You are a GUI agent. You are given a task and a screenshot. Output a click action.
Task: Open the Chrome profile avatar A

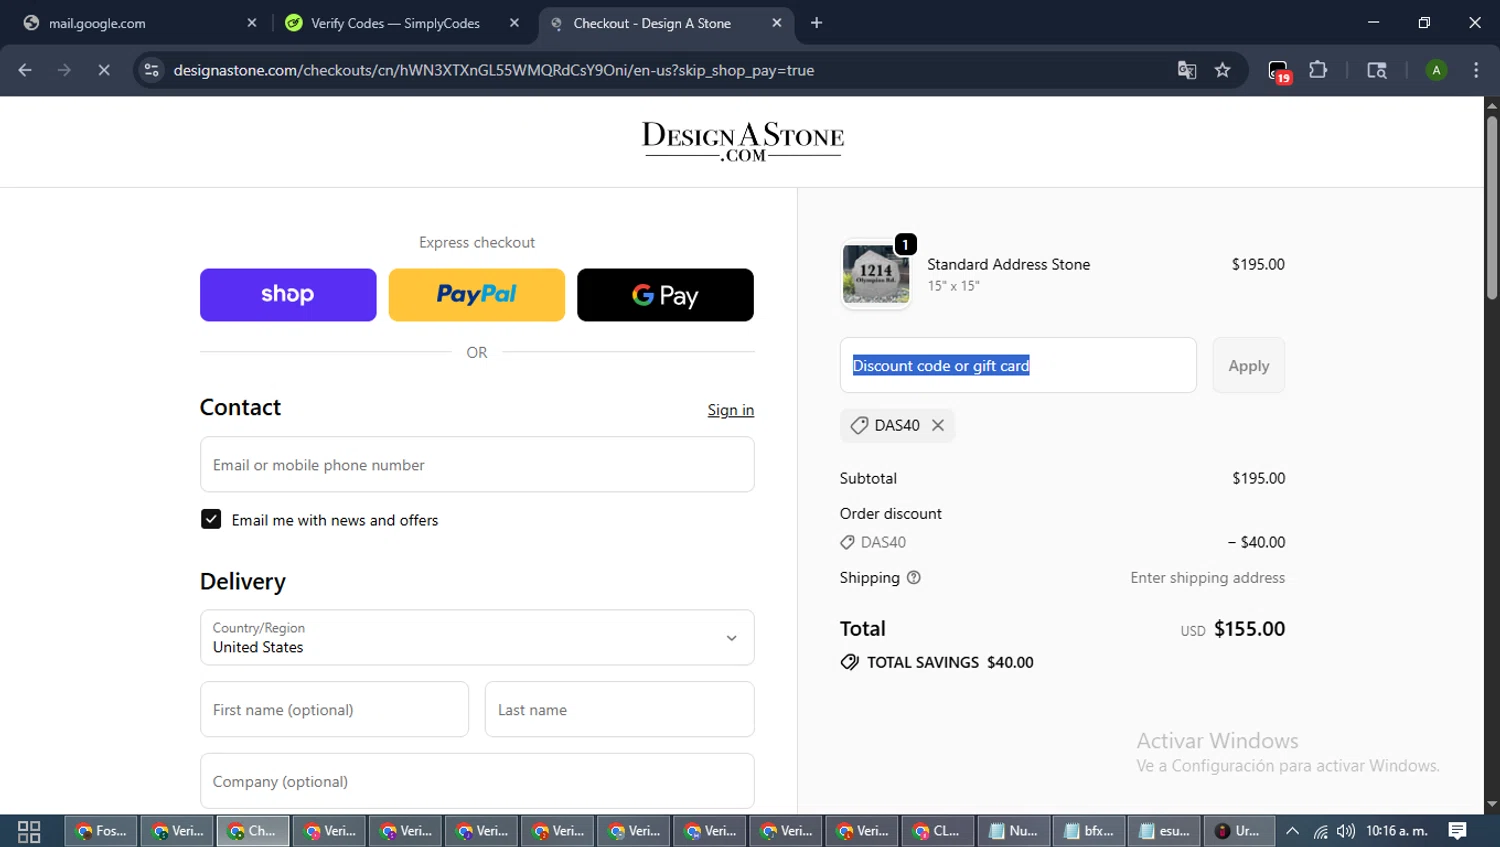pyautogui.click(x=1436, y=70)
